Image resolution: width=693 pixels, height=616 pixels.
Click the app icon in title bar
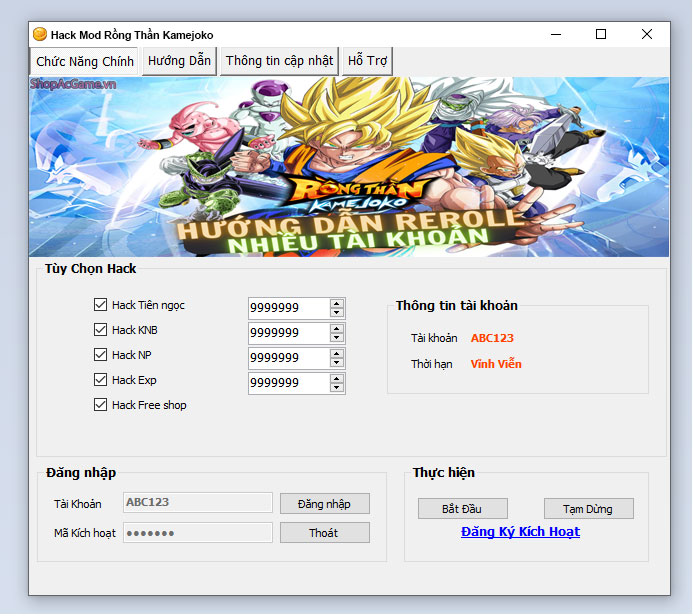pos(40,34)
